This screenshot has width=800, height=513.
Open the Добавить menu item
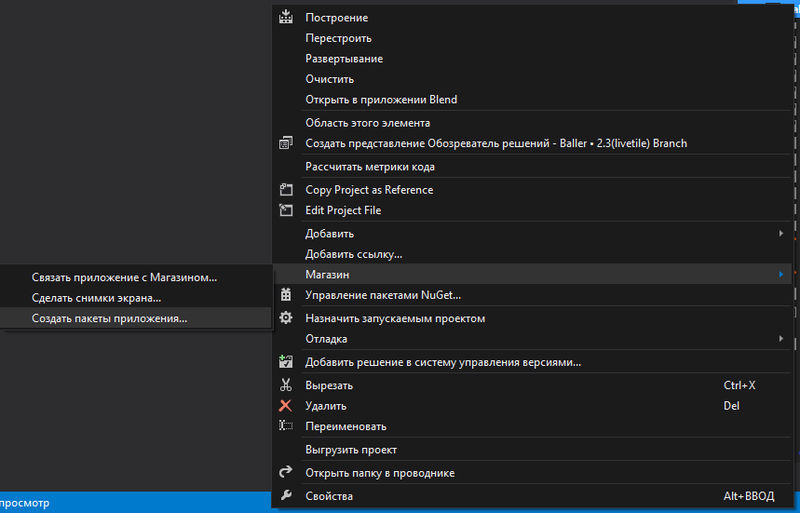(x=532, y=233)
